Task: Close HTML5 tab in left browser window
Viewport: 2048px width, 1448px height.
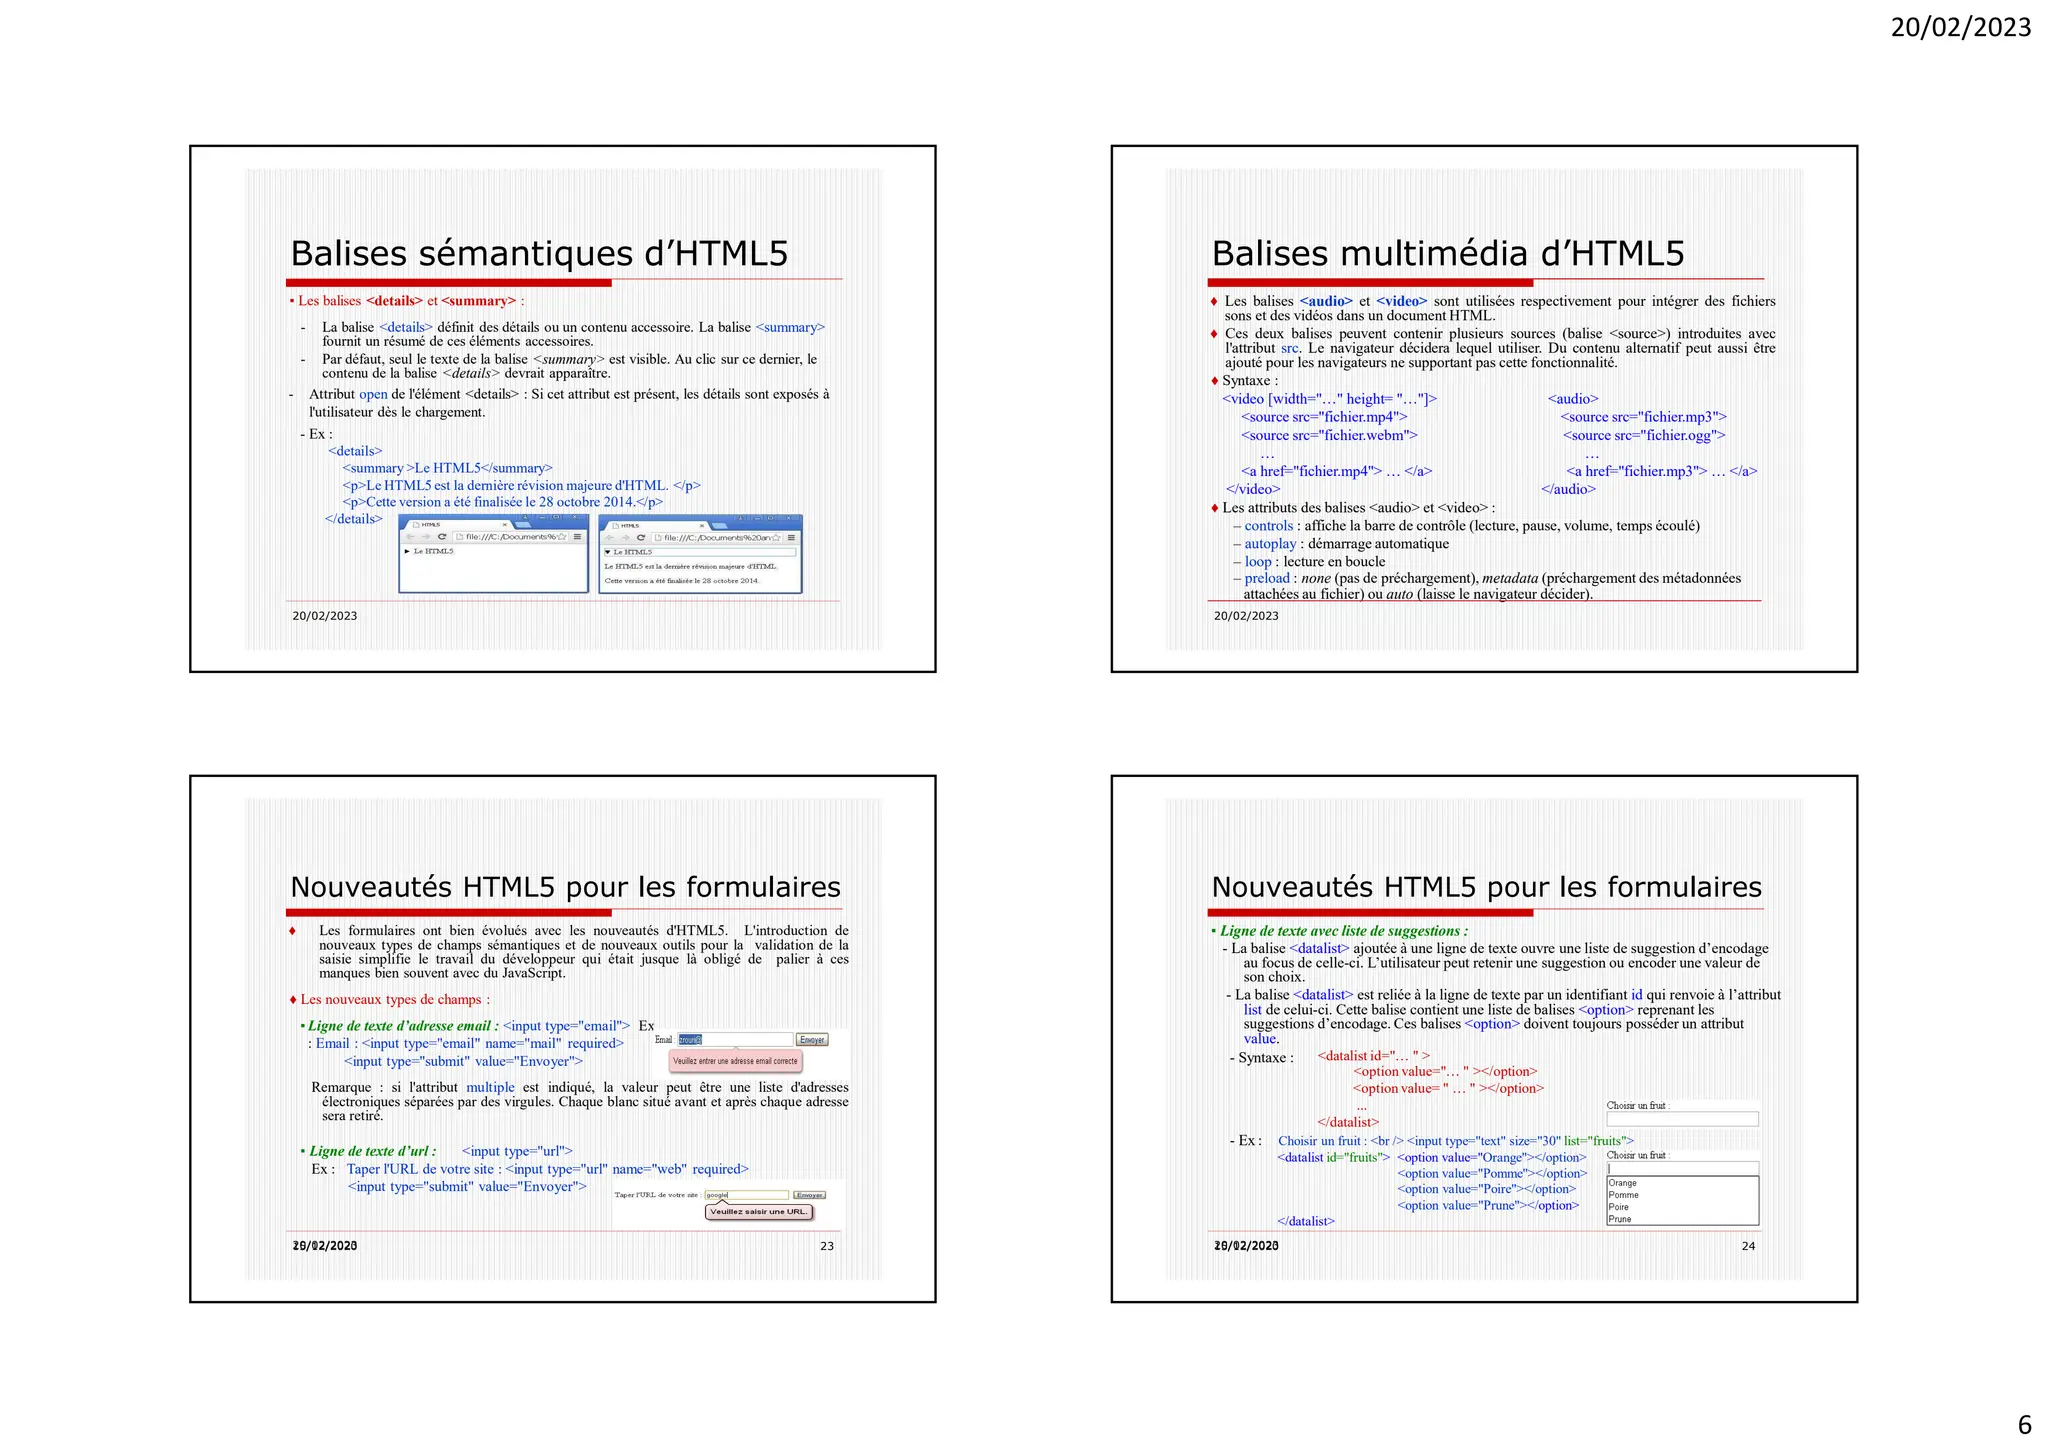Action: point(505,525)
